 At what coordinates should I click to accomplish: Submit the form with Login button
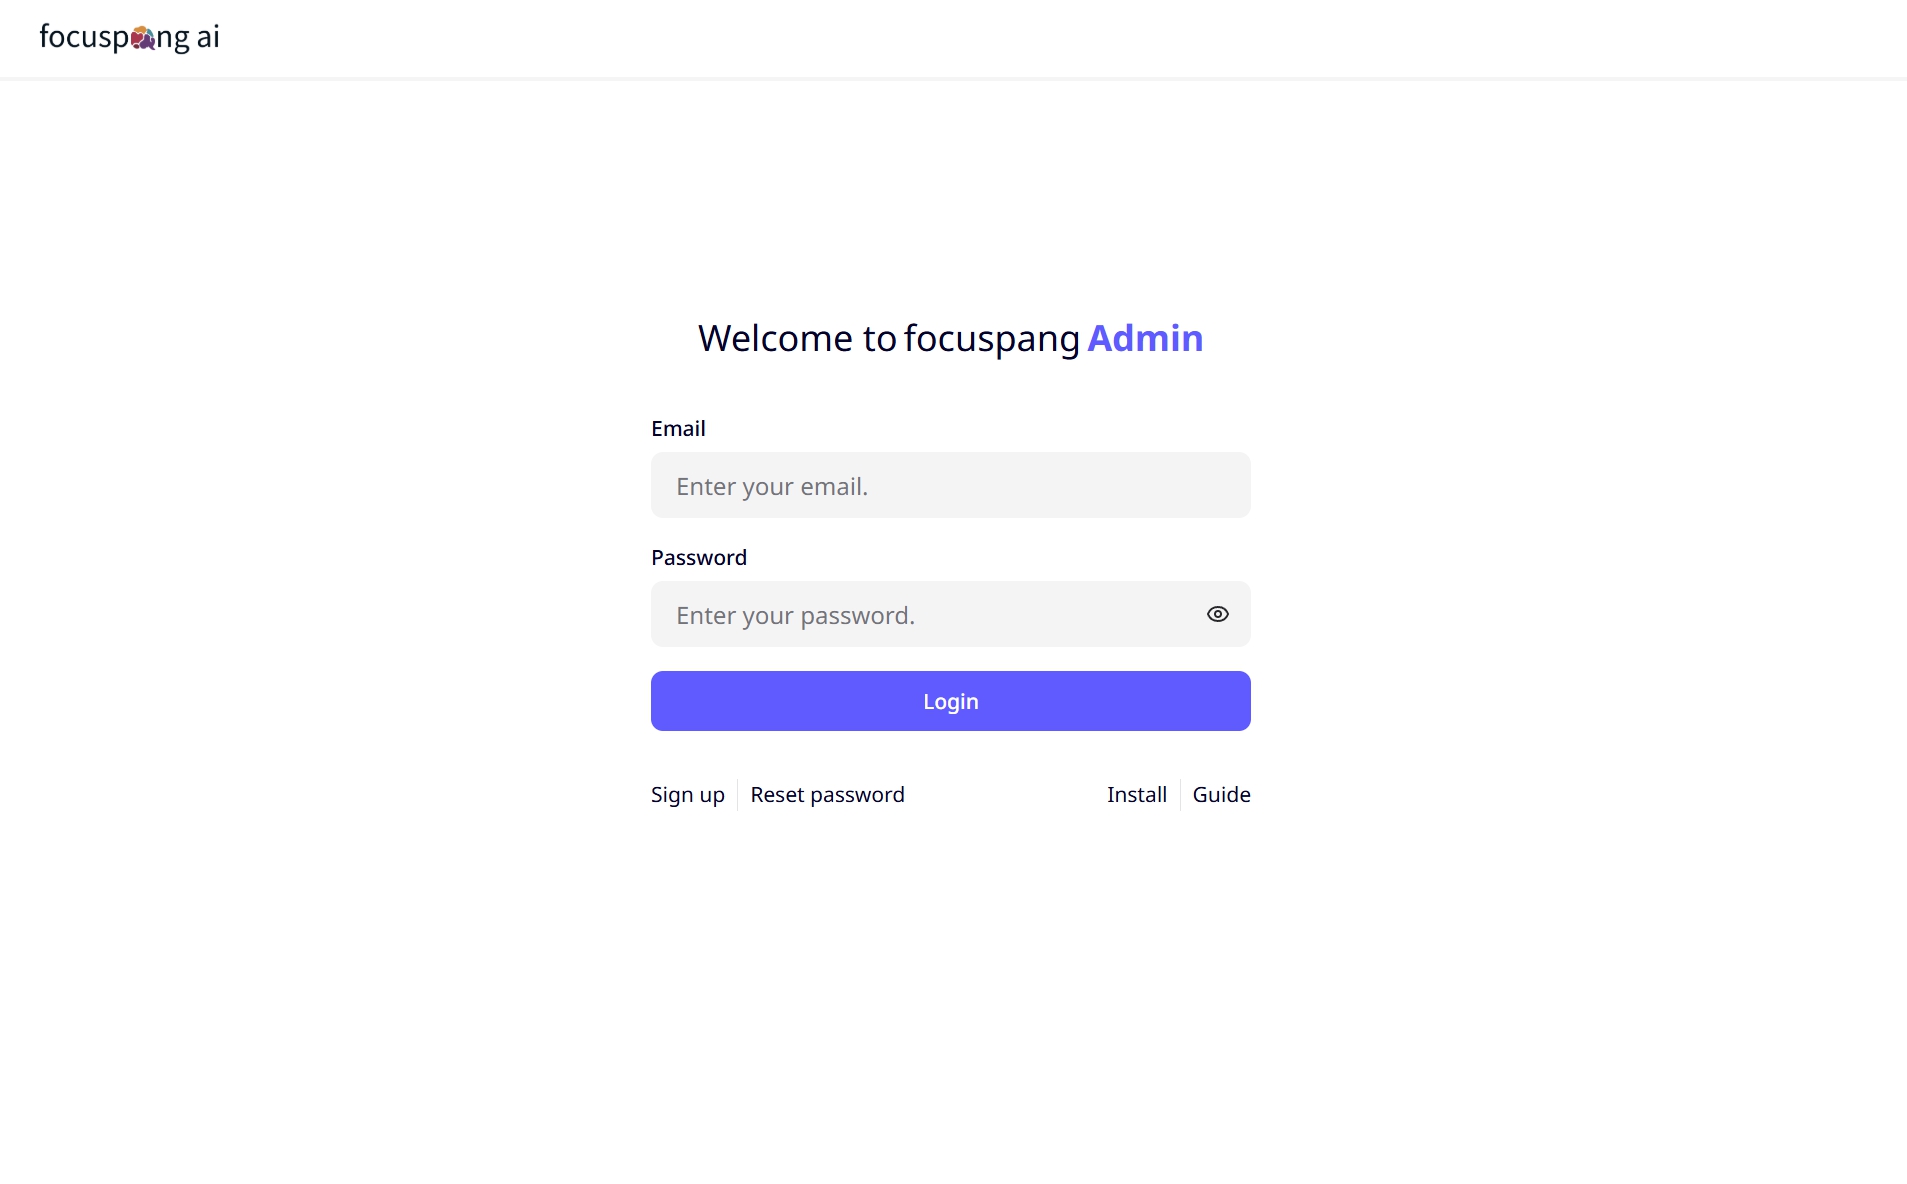tap(950, 701)
